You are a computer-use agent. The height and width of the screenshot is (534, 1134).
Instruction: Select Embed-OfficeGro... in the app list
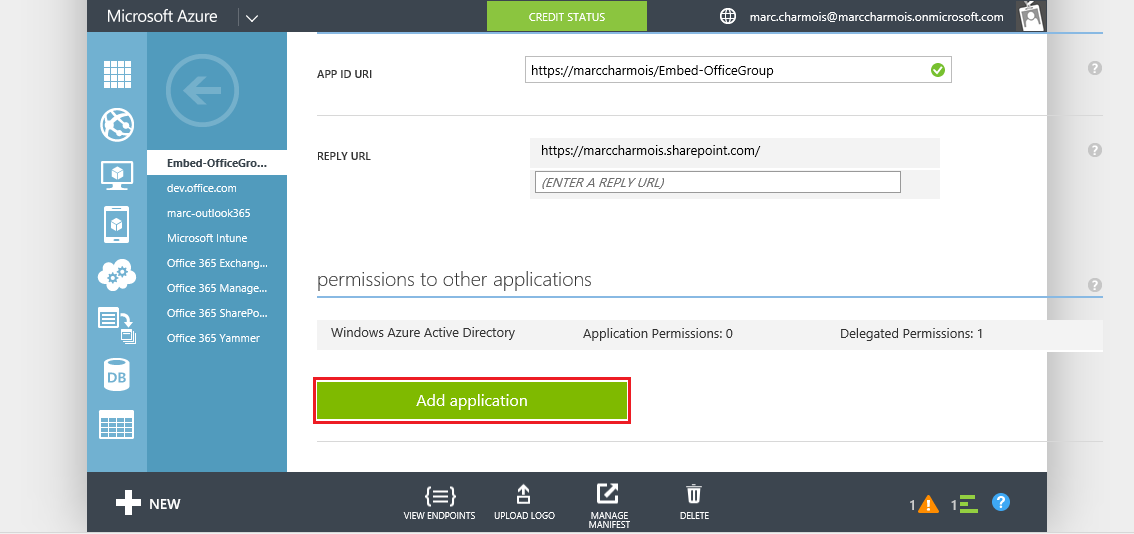pyautogui.click(x=217, y=163)
